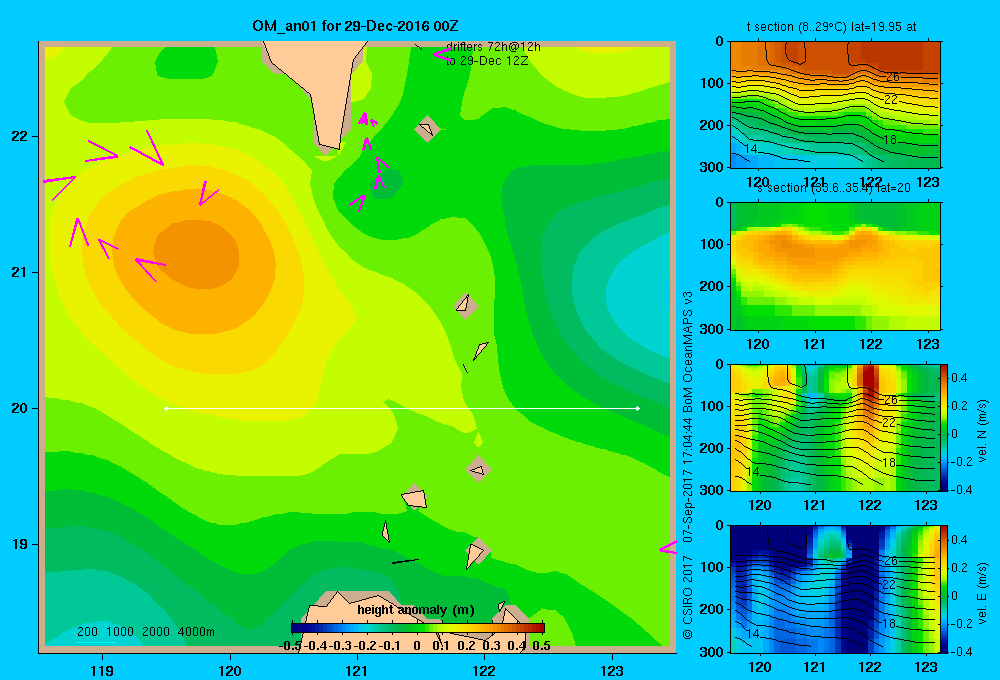Click the '200 1000 2000 4000m' depth legend

(x=145, y=632)
